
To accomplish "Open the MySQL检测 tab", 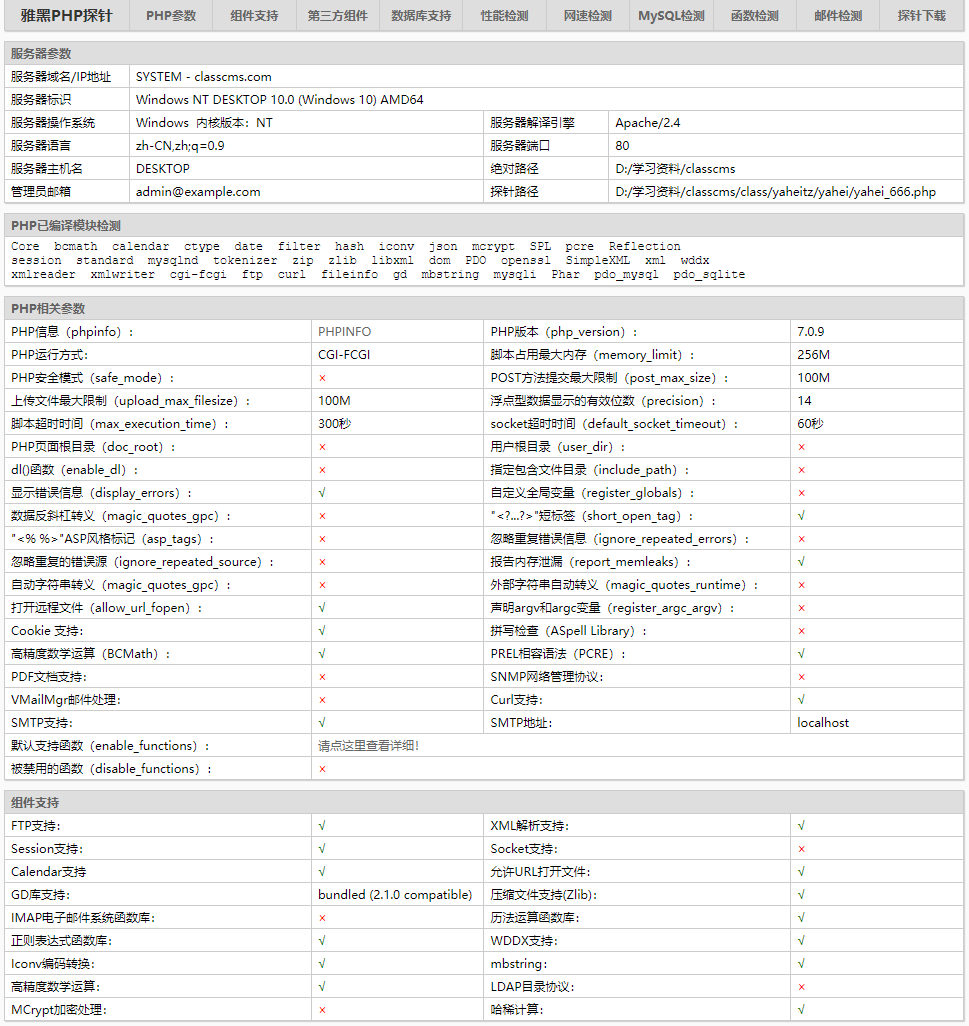I will [671, 16].
